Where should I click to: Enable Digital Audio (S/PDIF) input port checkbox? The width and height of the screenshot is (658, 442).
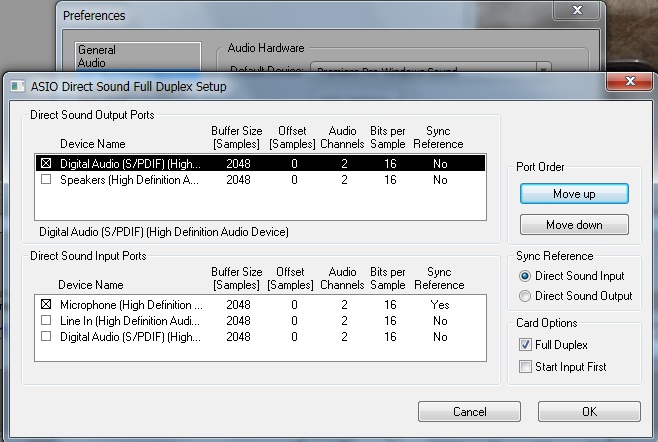point(46,336)
